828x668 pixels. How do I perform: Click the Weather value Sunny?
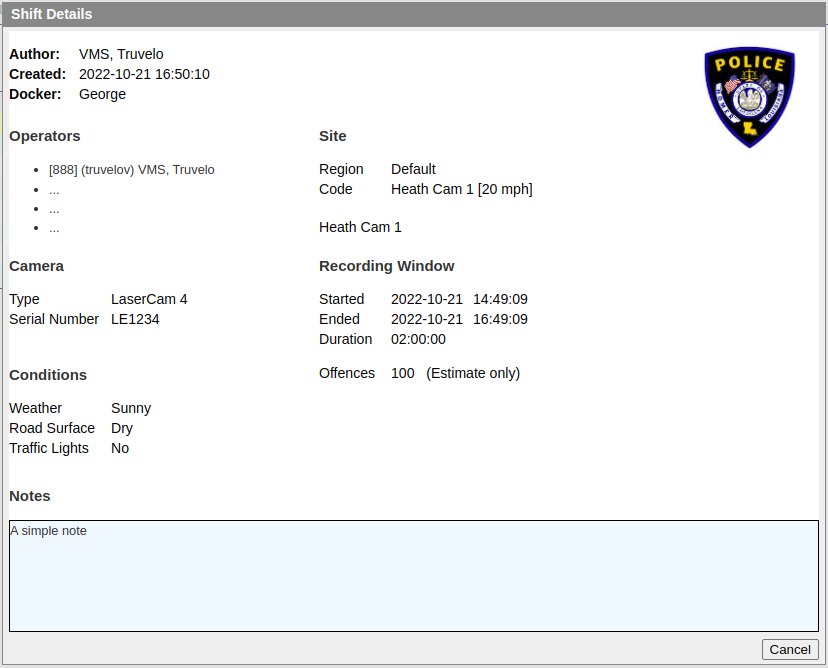click(x=131, y=408)
